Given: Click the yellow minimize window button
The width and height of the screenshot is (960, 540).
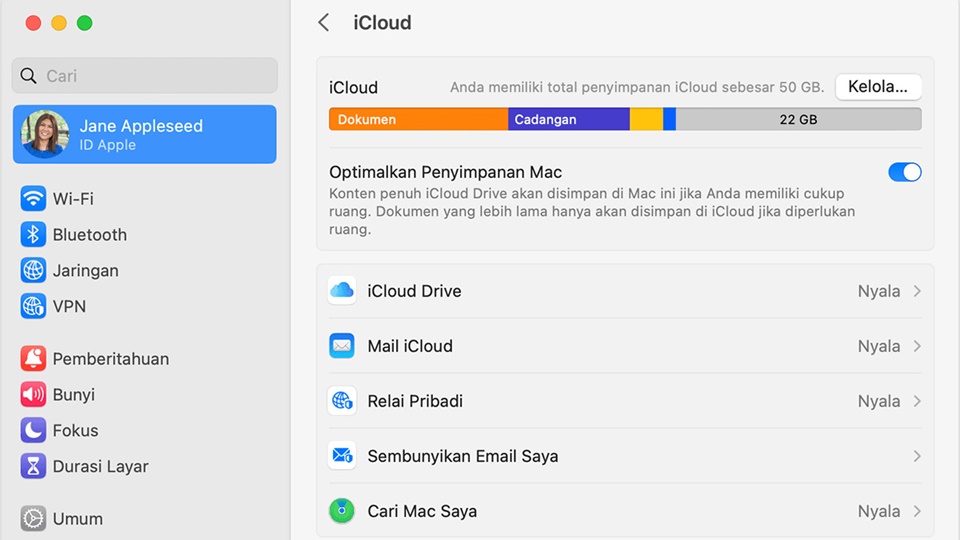Looking at the screenshot, I should click(x=59, y=23).
